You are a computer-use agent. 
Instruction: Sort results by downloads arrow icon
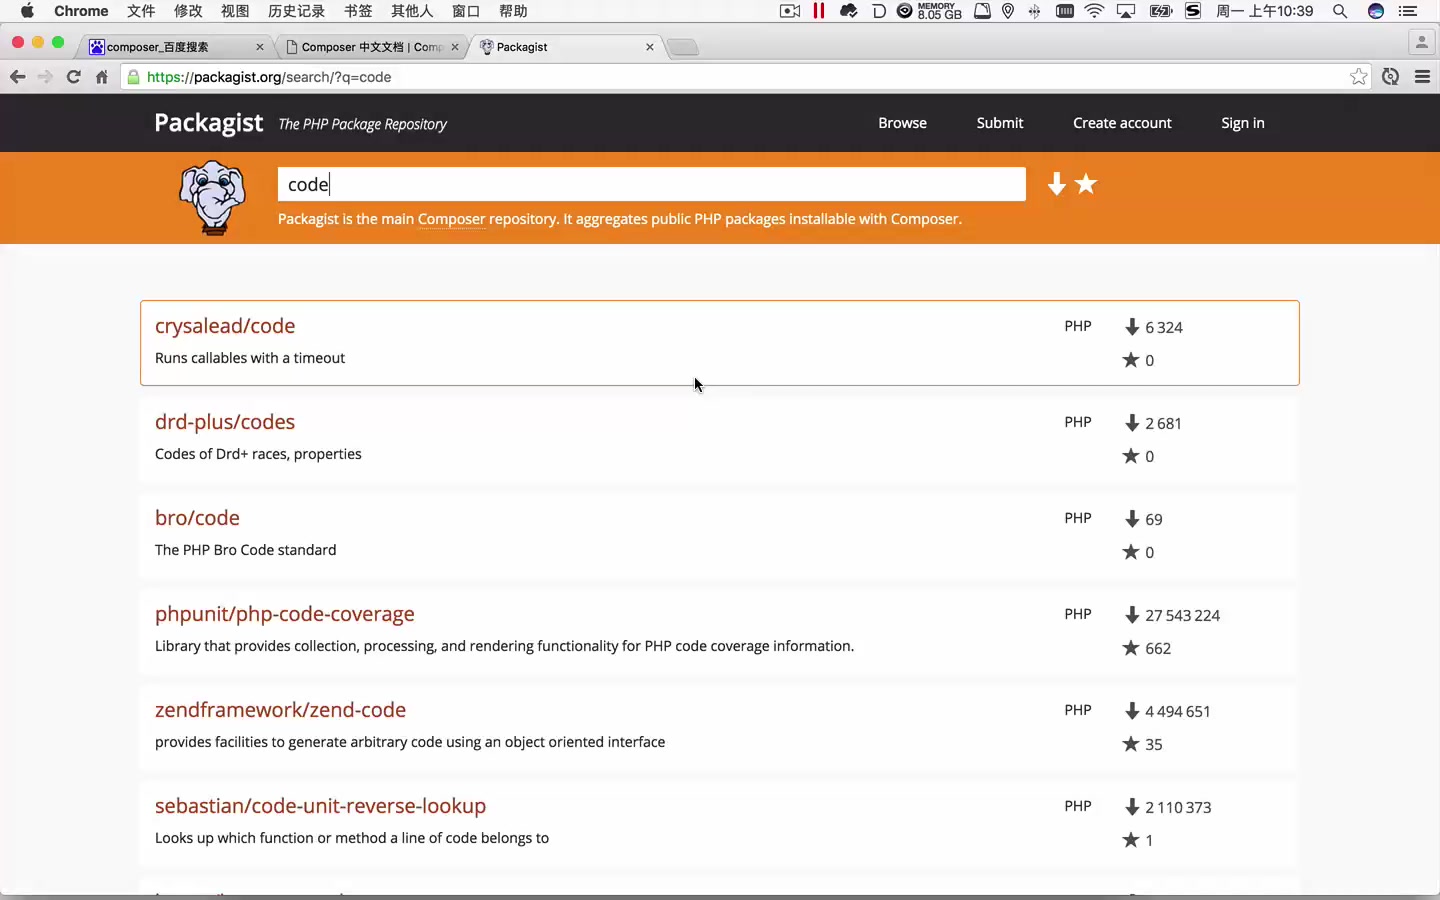pyautogui.click(x=1056, y=184)
